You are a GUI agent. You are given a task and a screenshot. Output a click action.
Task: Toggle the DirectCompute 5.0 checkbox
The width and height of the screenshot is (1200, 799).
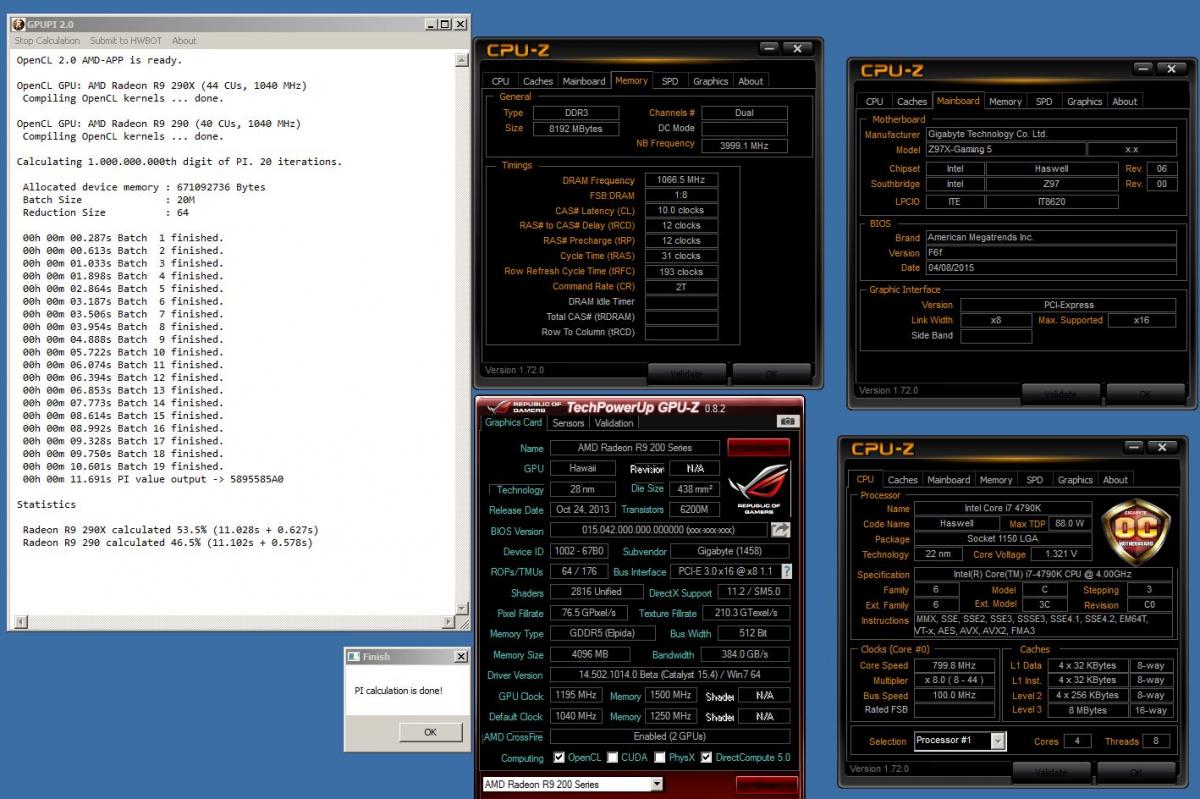point(707,758)
